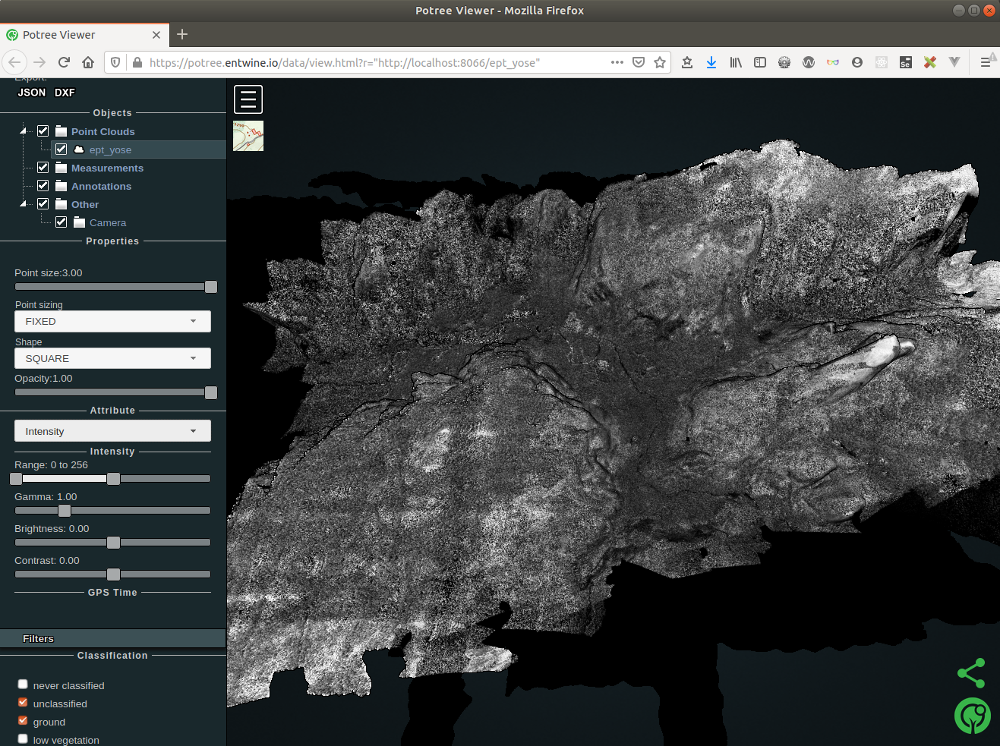Select the Measurements tree item
Screen dimensions: 1000x746
pyautogui.click(x=107, y=168)
